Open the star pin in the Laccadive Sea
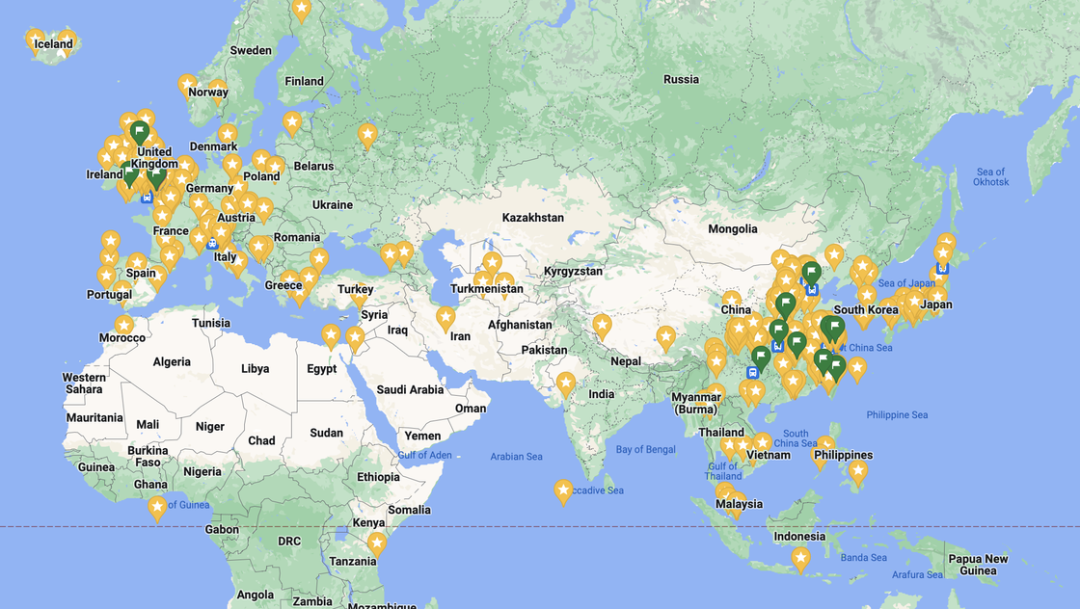Viewport: 1080px width, 609px height. 563,492
